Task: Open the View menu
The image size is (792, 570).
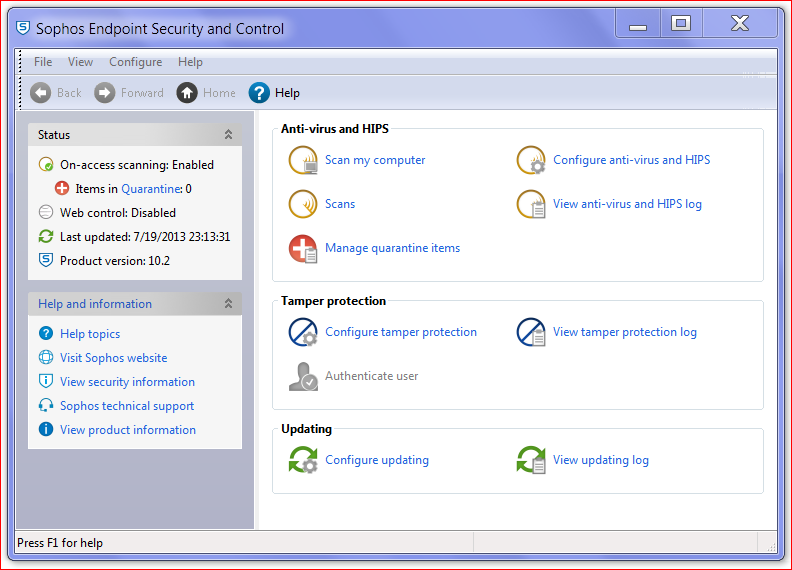Action: [80, 62]
